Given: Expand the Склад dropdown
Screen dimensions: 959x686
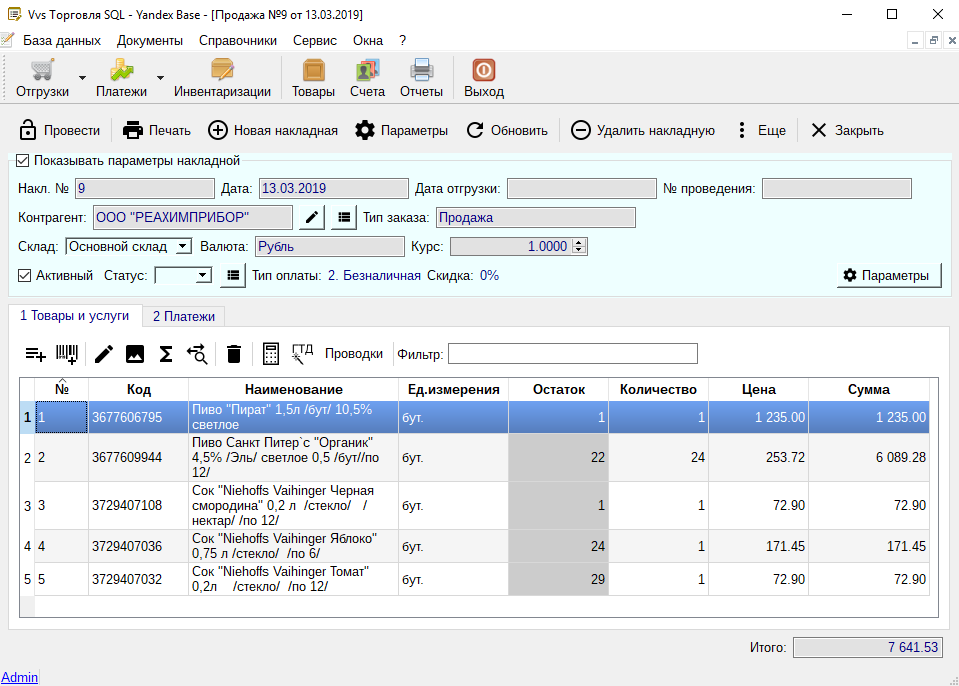Looking at the screenshot, I should pos(182,246).
